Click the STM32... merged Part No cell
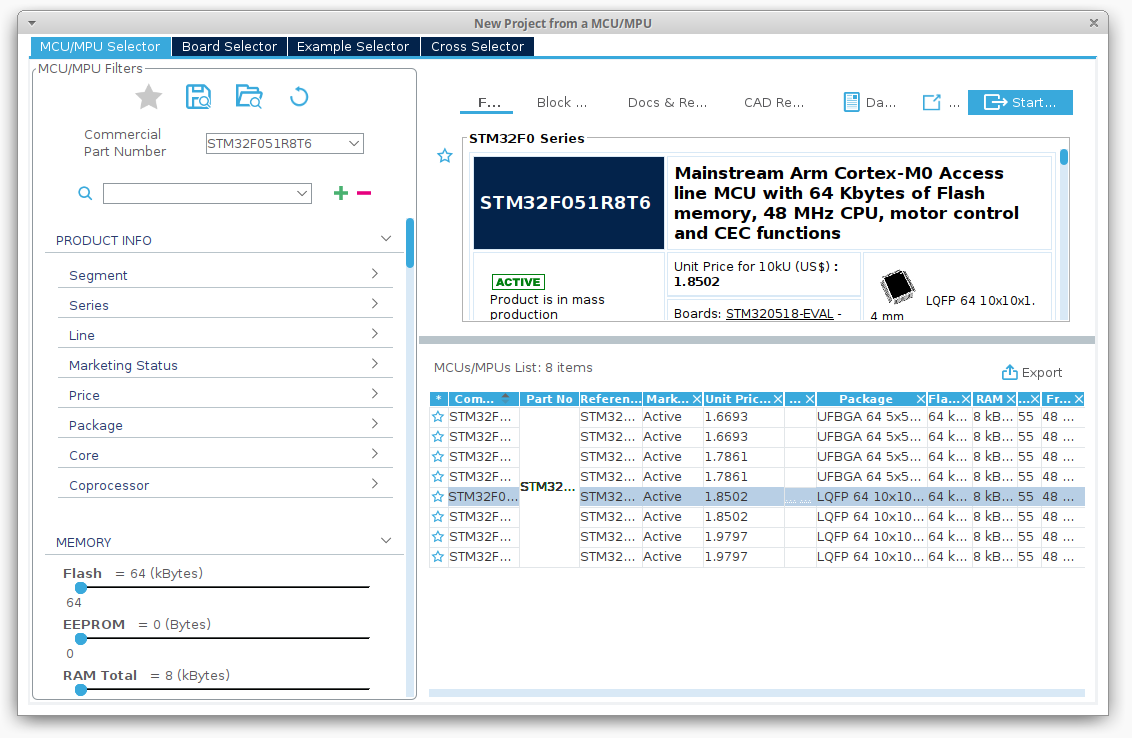This screenshot has width=1132, height=738. click(x=548, y=487)
